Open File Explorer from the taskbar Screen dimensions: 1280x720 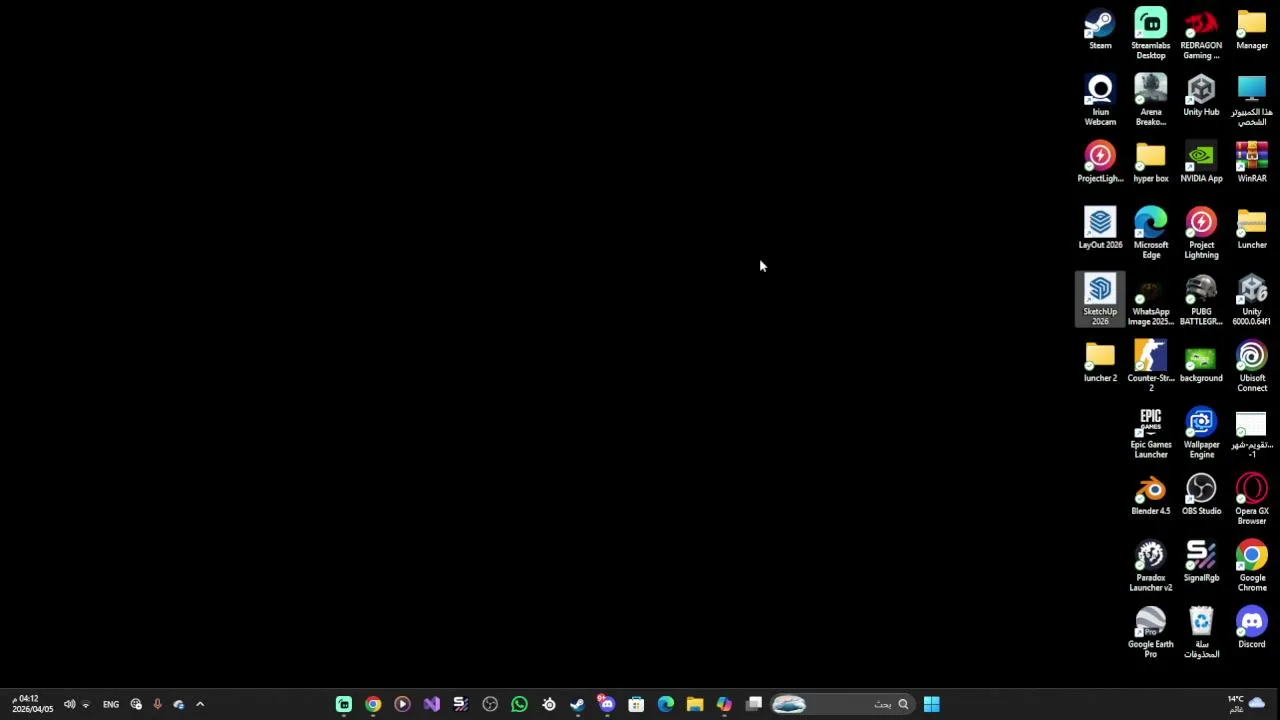click(x=695, y=704)
